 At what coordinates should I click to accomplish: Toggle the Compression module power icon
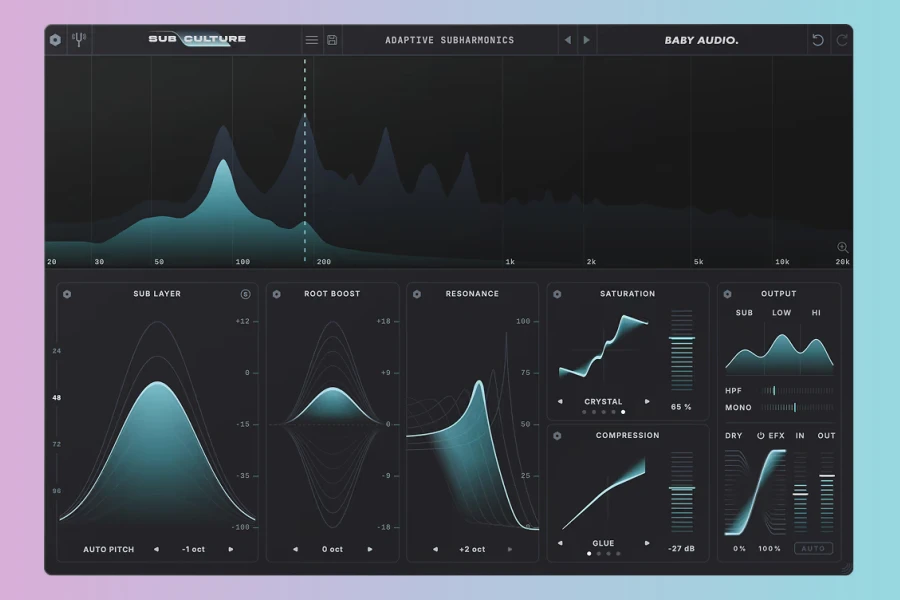[x=557, y=436]
